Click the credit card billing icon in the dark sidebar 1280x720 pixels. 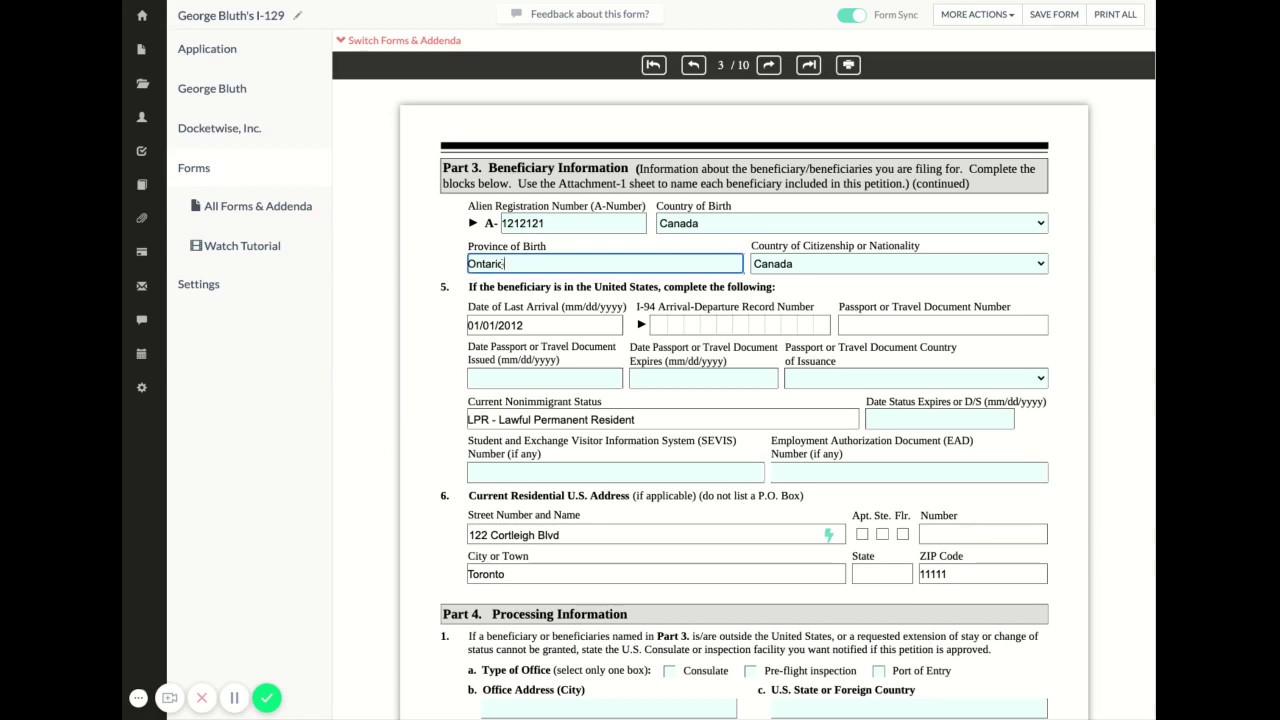coord(142,252)
